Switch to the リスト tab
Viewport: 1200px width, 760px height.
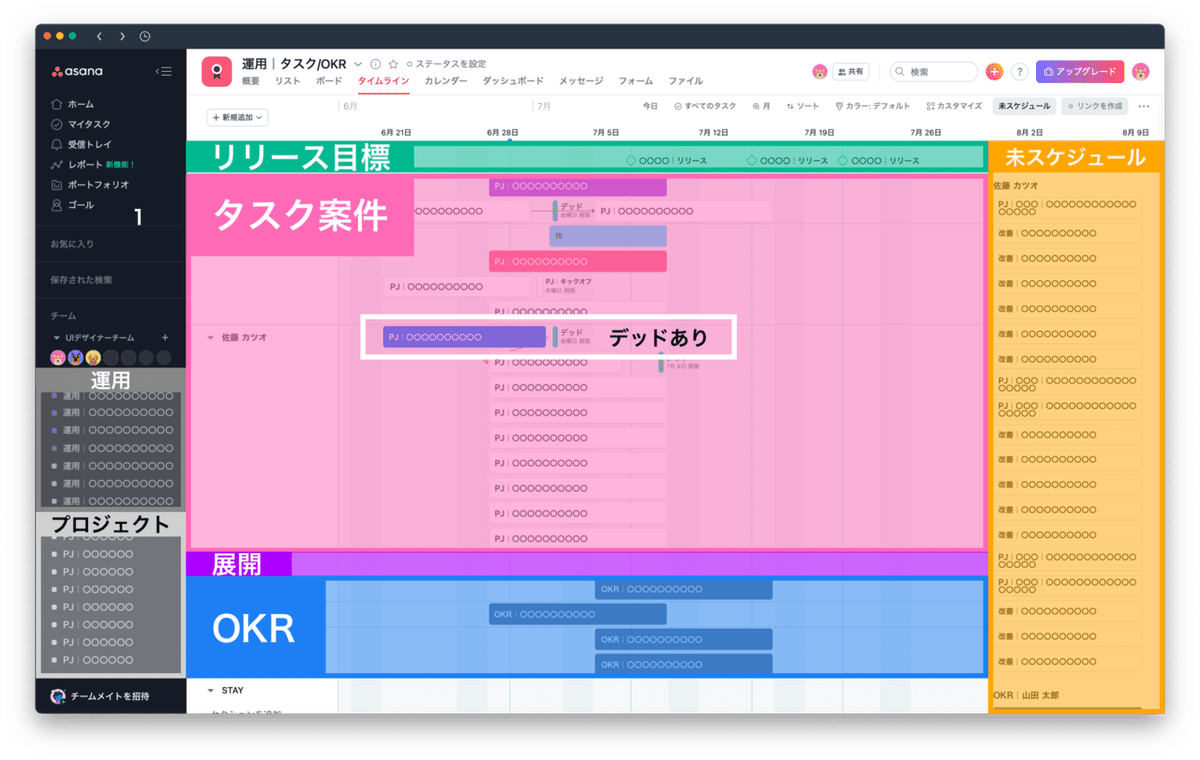[288, 81]
